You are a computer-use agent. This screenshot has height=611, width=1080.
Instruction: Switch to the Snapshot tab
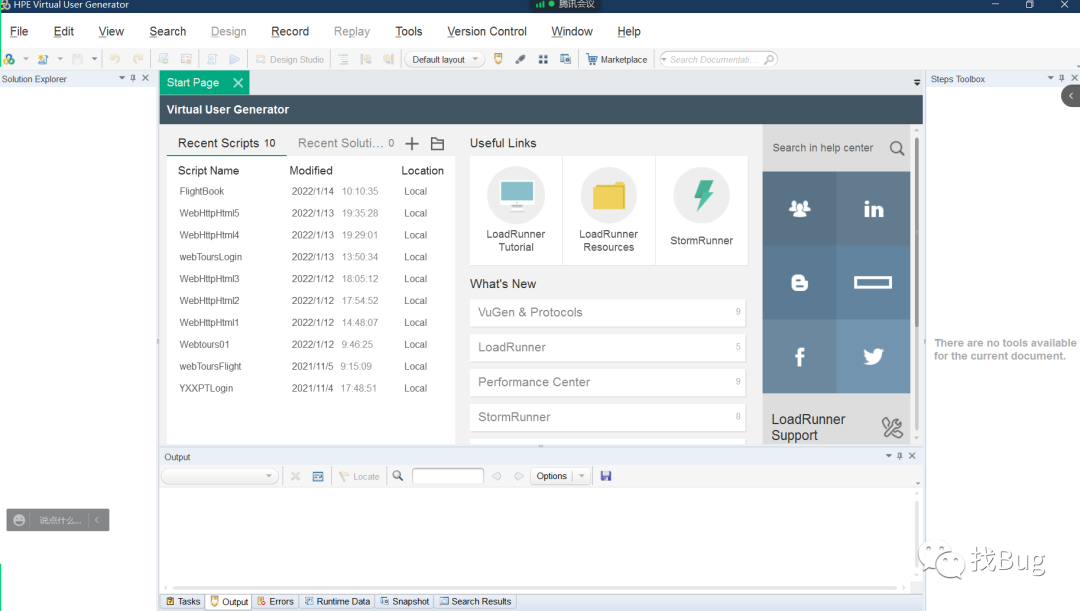click(405, 601)
